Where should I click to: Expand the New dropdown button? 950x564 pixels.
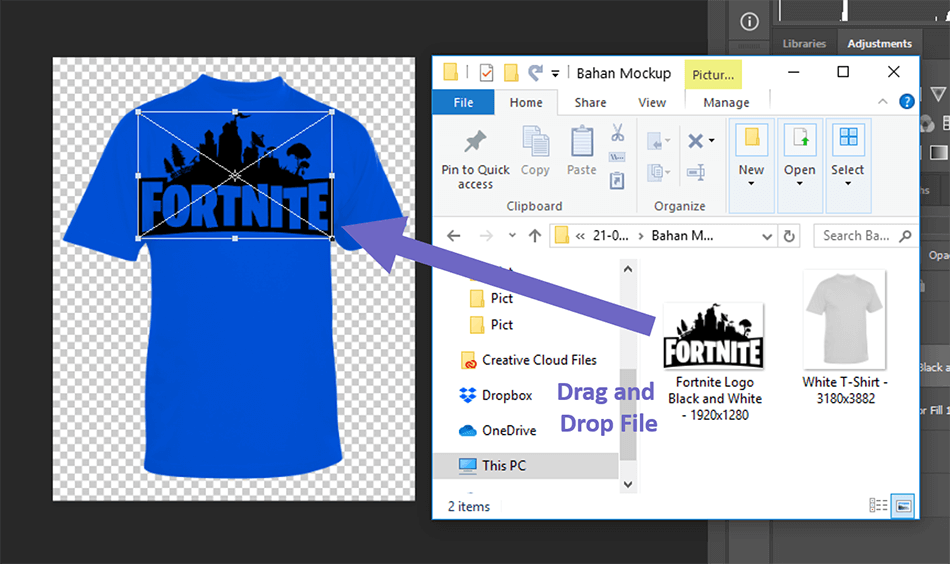point(751,165)
